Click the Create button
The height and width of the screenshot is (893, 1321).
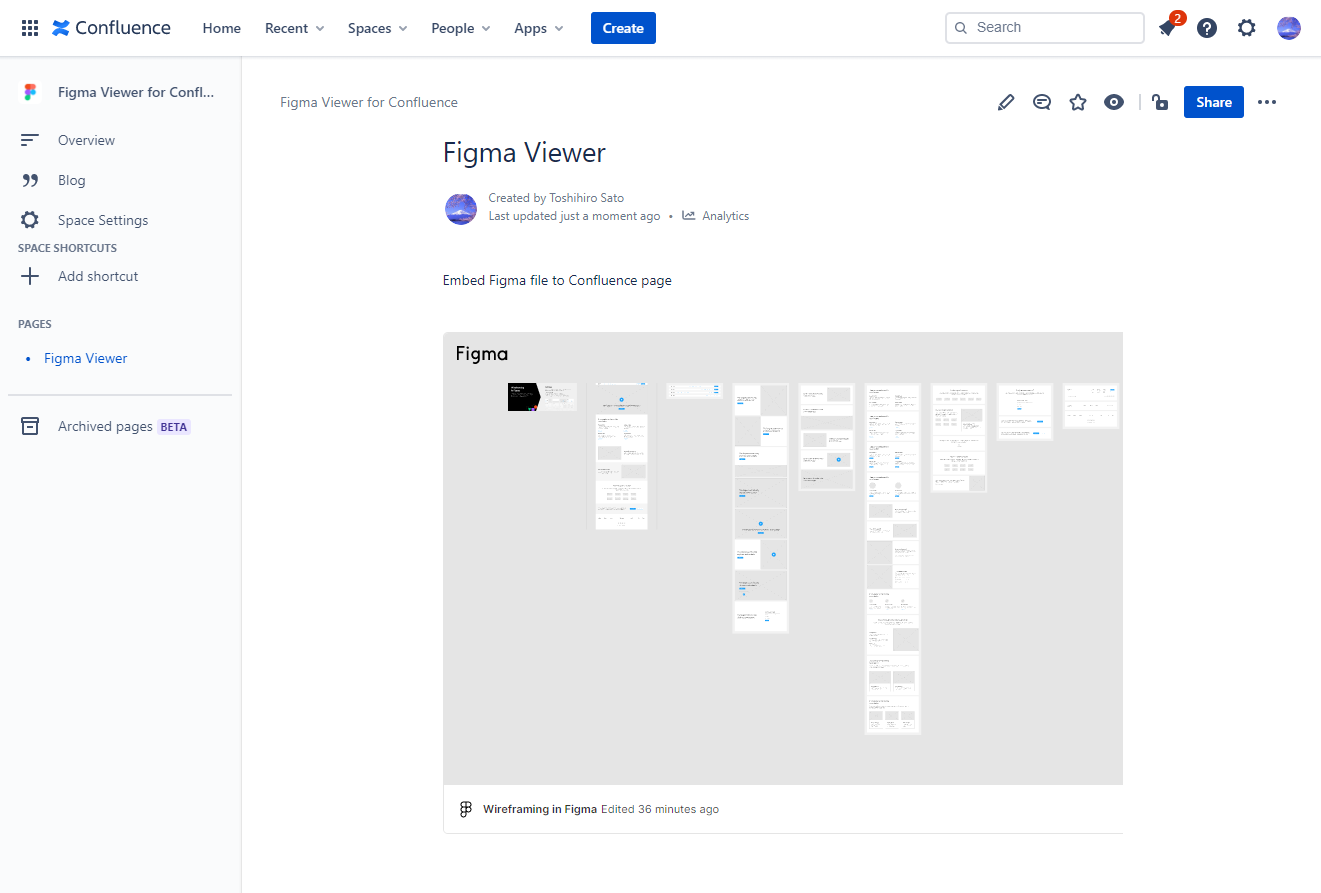point(623,28)
